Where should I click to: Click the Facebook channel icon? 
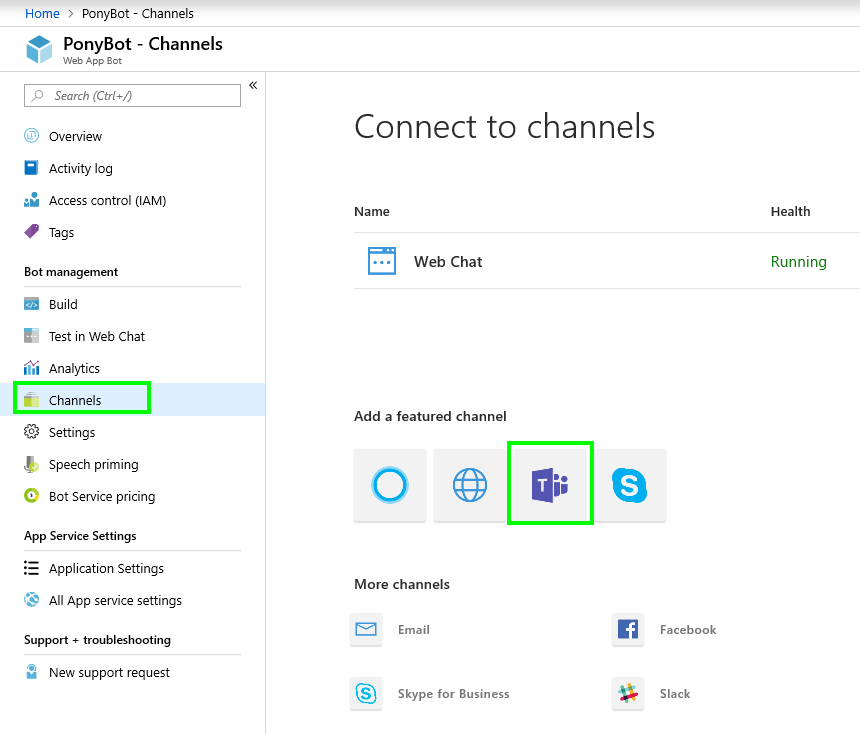point(628,629)
